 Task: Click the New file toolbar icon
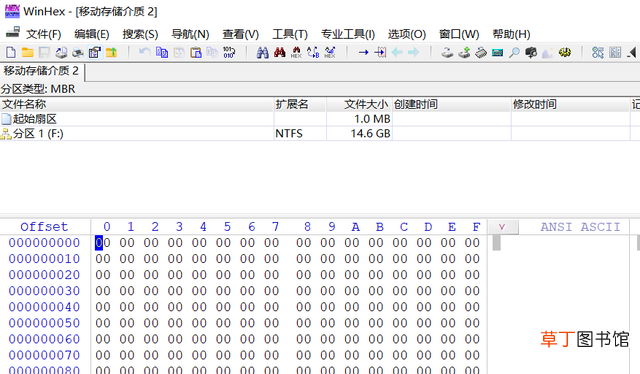tap(11, 52)
